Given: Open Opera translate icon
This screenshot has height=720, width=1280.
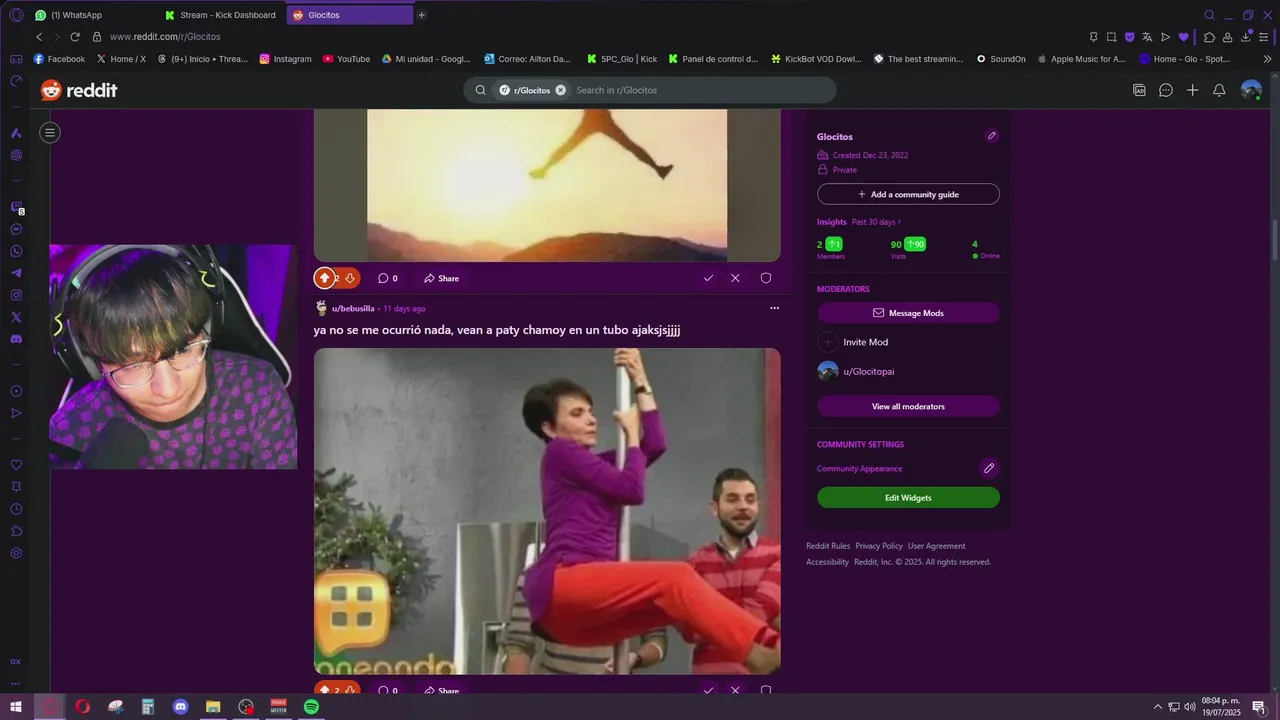Looking at the screenshot, I should [1147, 37].
